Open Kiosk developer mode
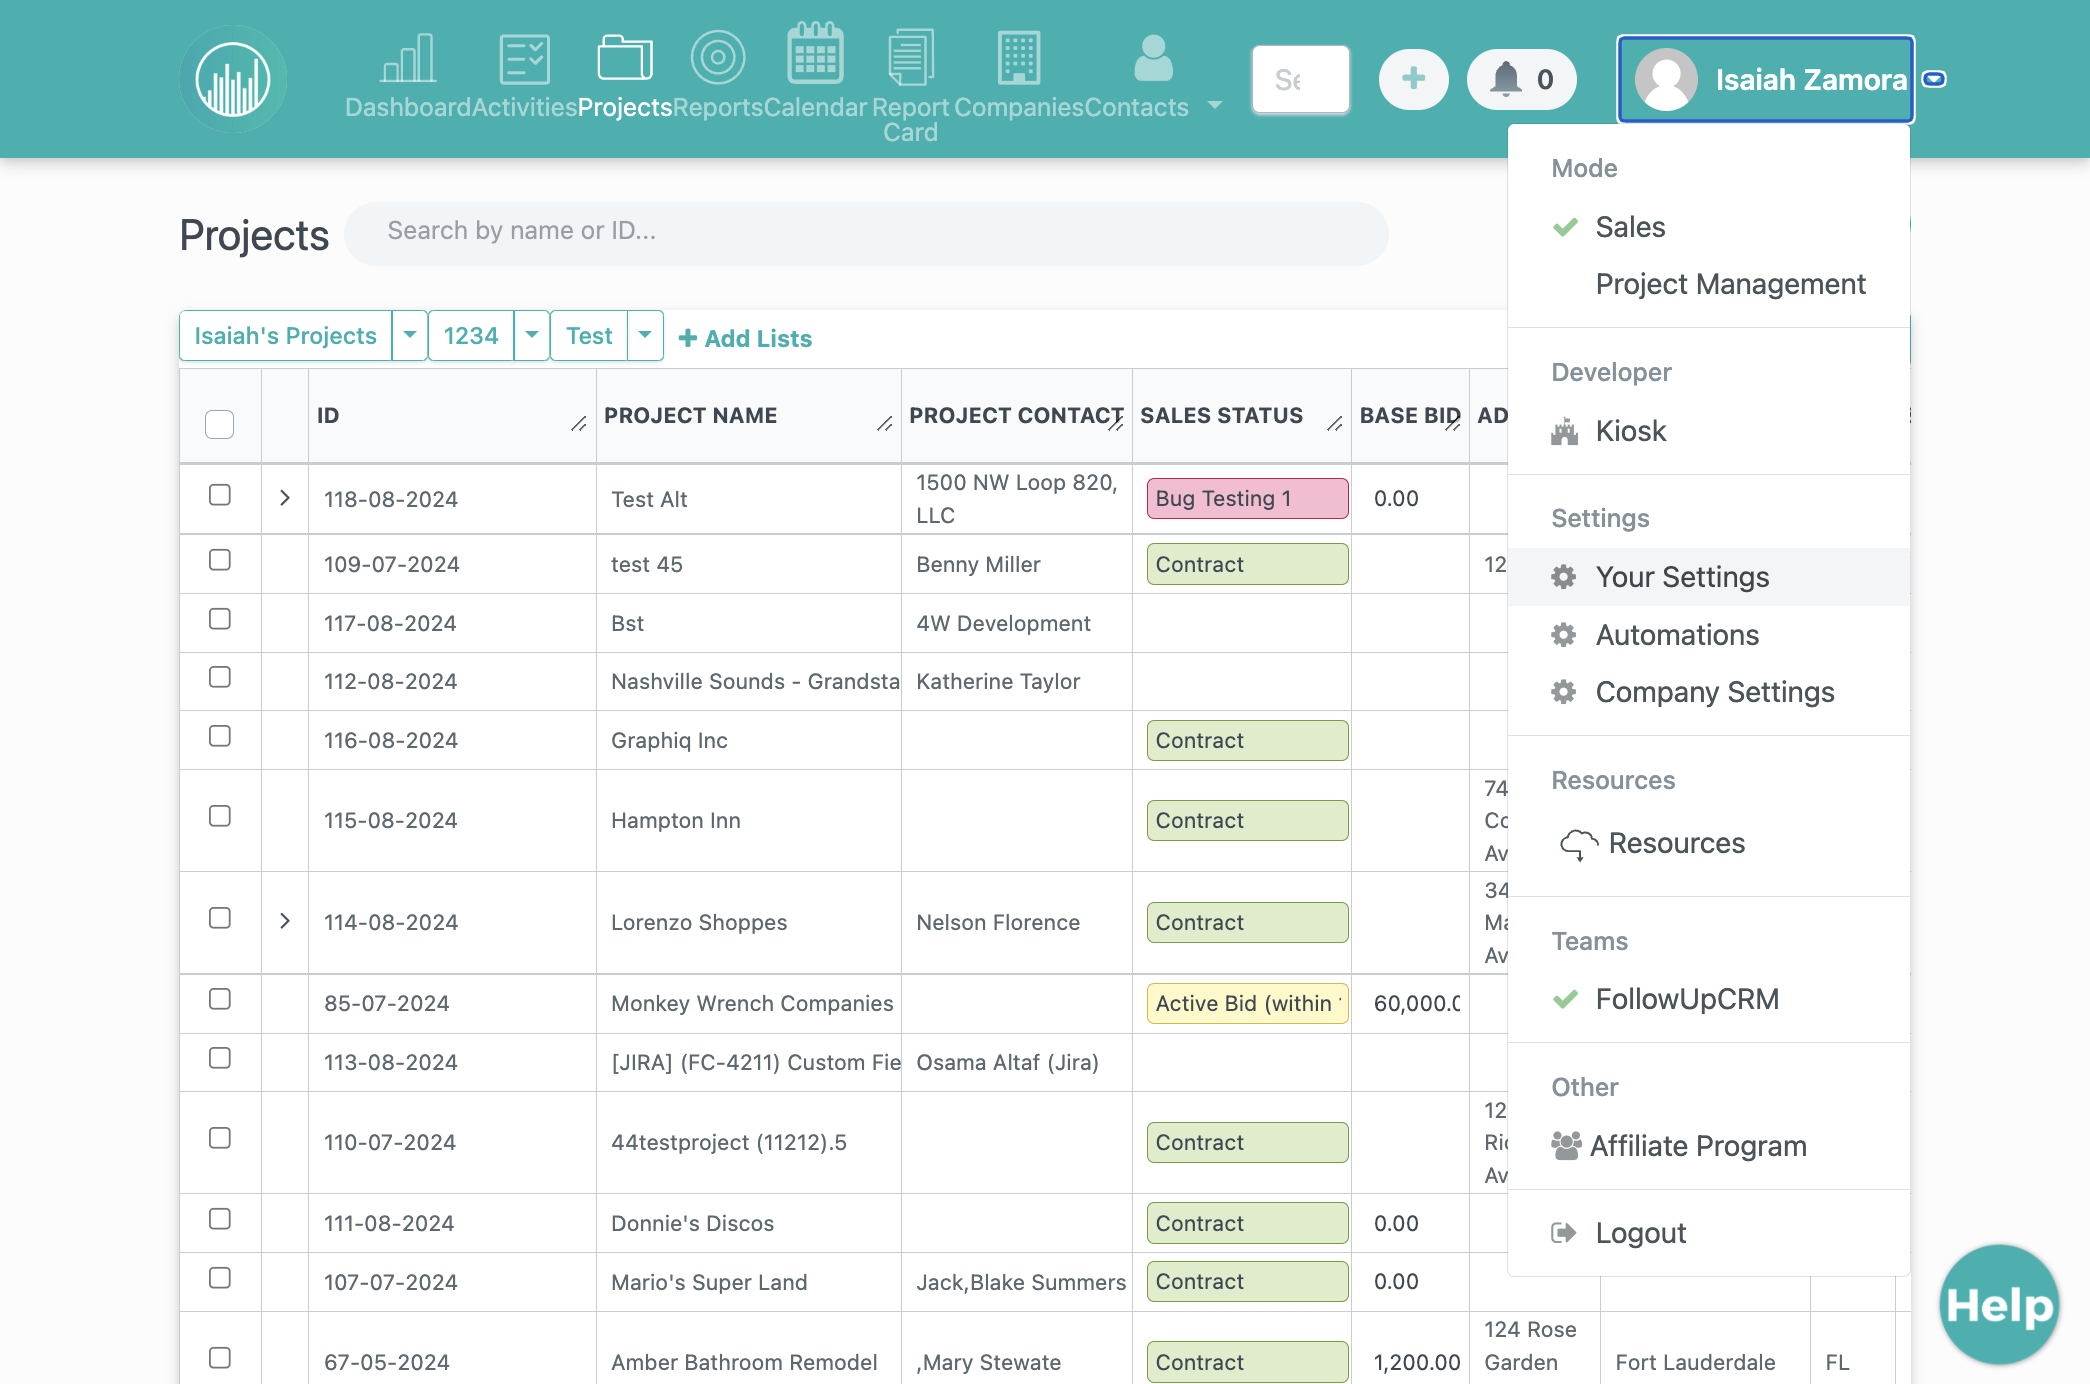The image size is (2090, 1384). [1708, 431]
